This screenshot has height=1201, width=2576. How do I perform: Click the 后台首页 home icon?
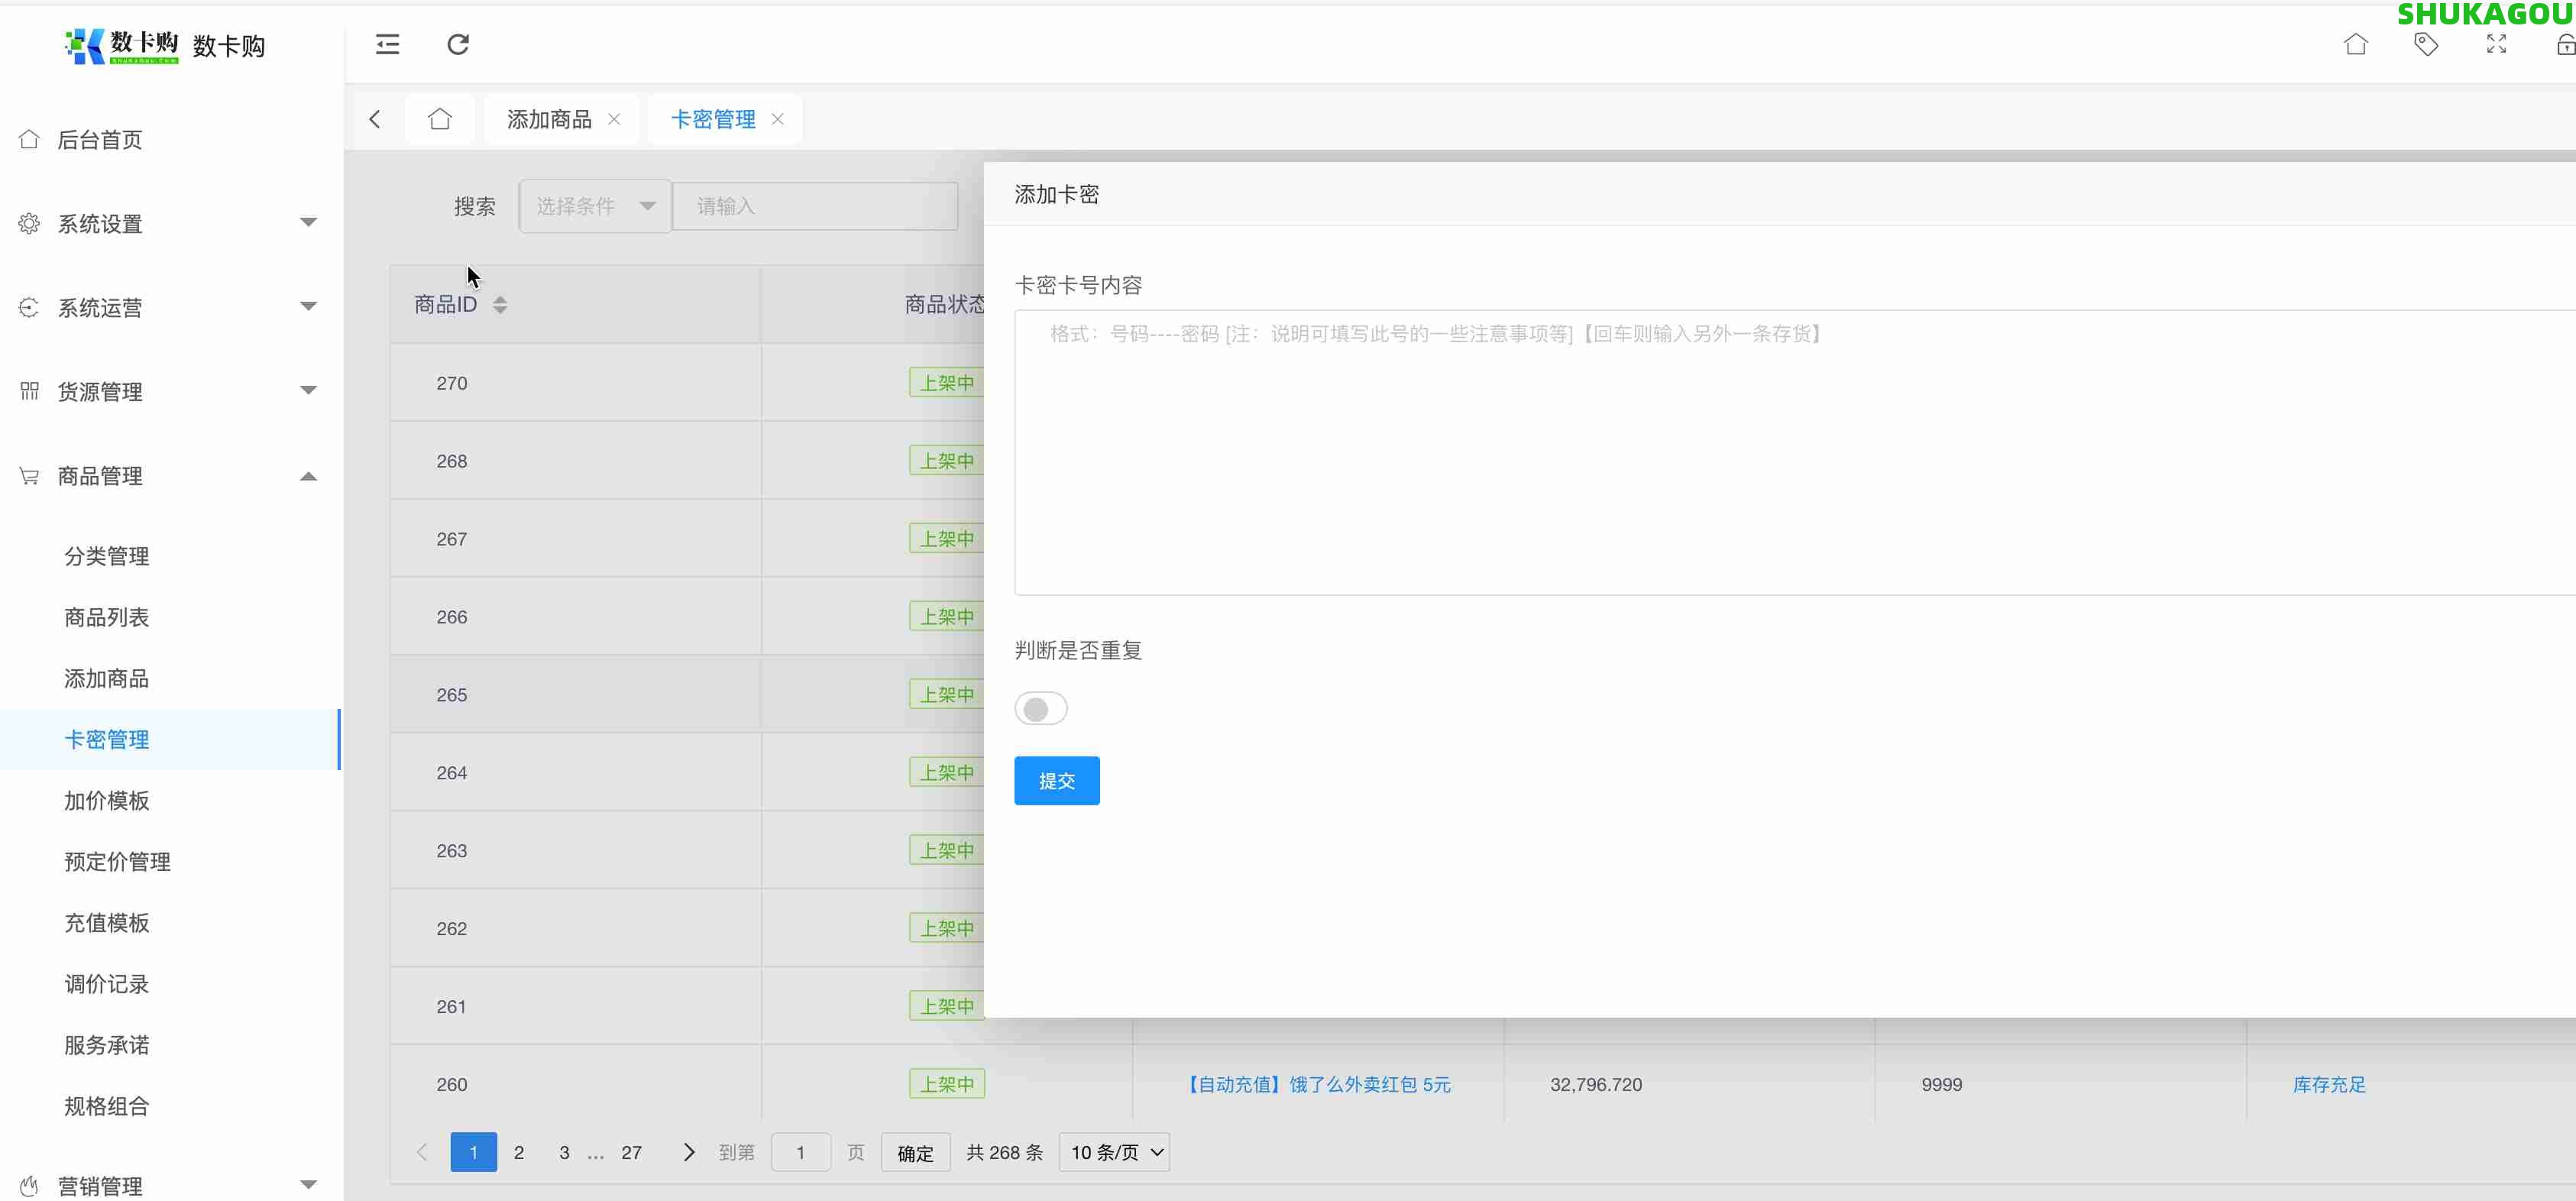click(x=28, y=139)
